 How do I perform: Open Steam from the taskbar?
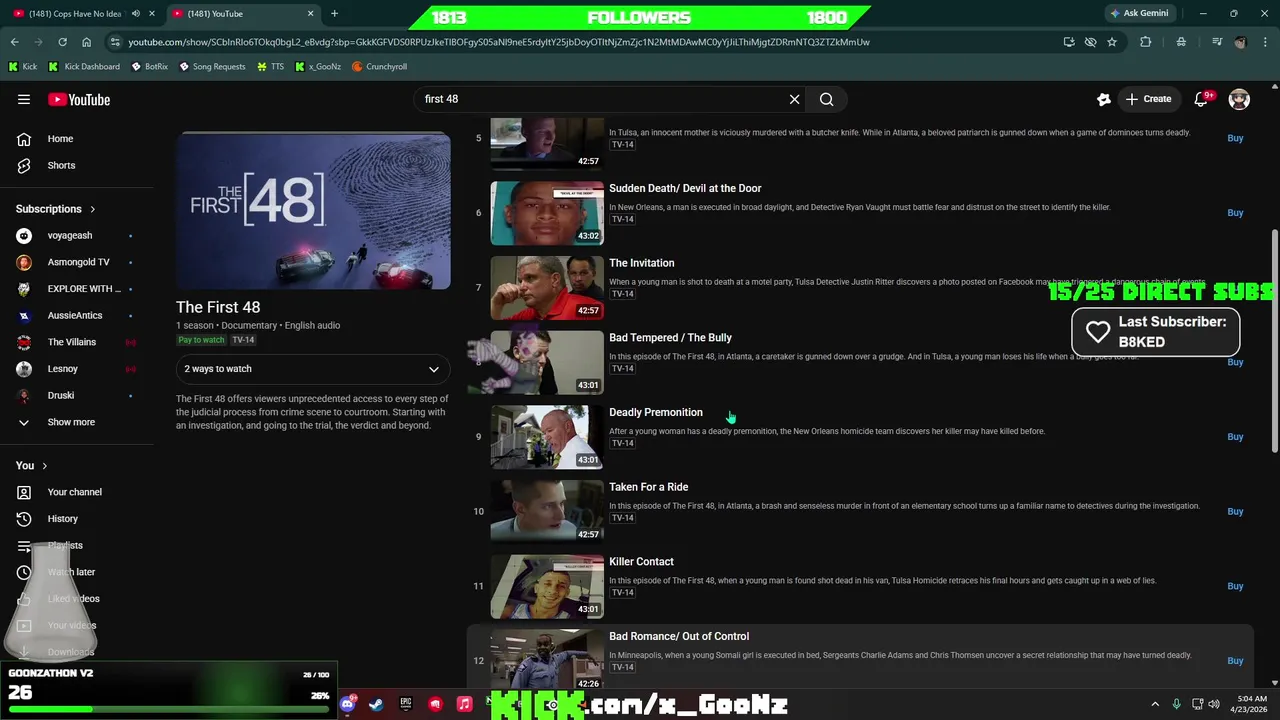point(376,704)
